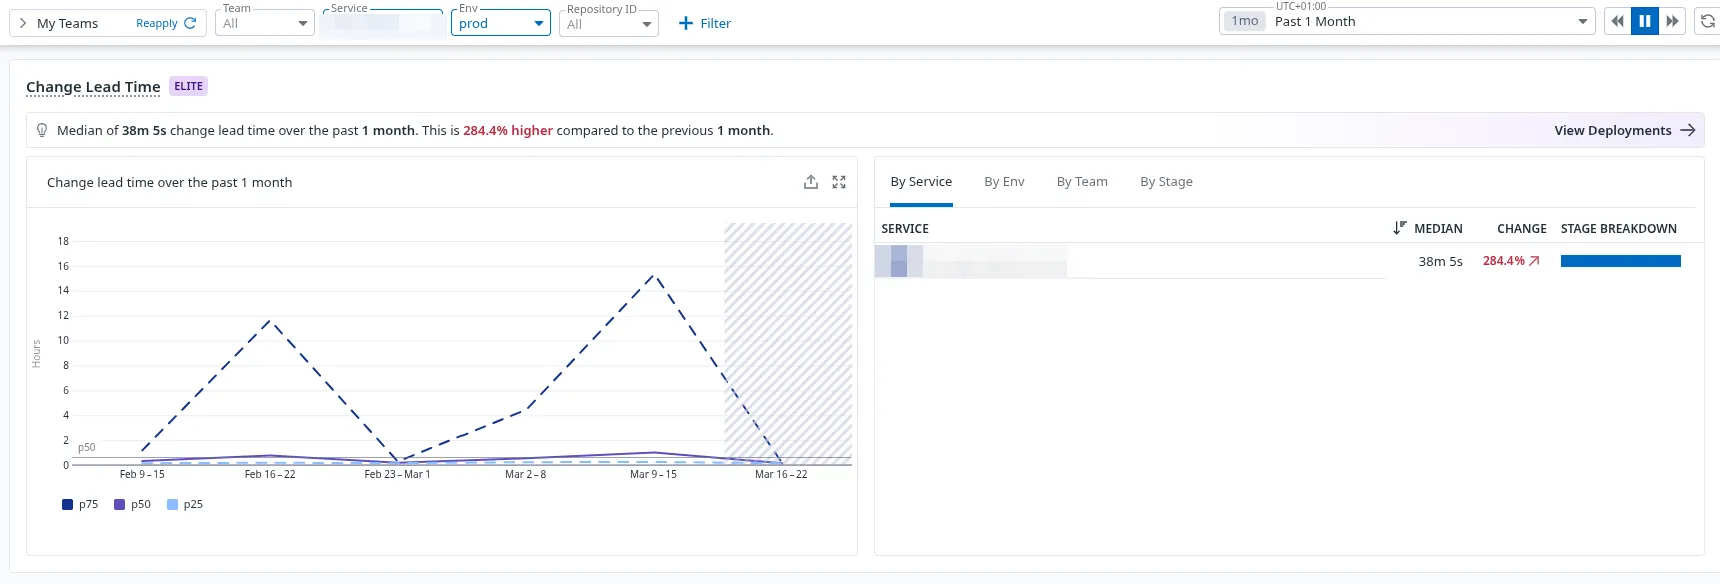Click the export chart icon
This screenshot has height=584, width=1720.
(x=811, y=182)
